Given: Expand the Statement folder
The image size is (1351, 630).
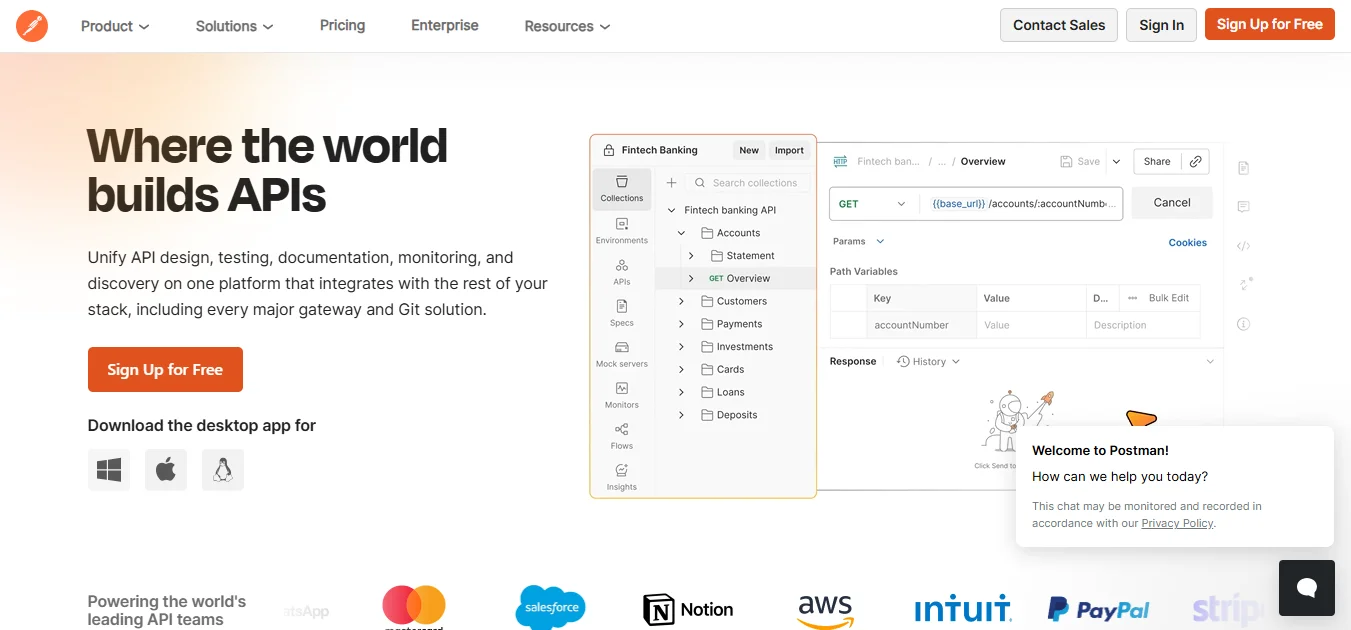Looking at the screenshot, I should point(691,256).
